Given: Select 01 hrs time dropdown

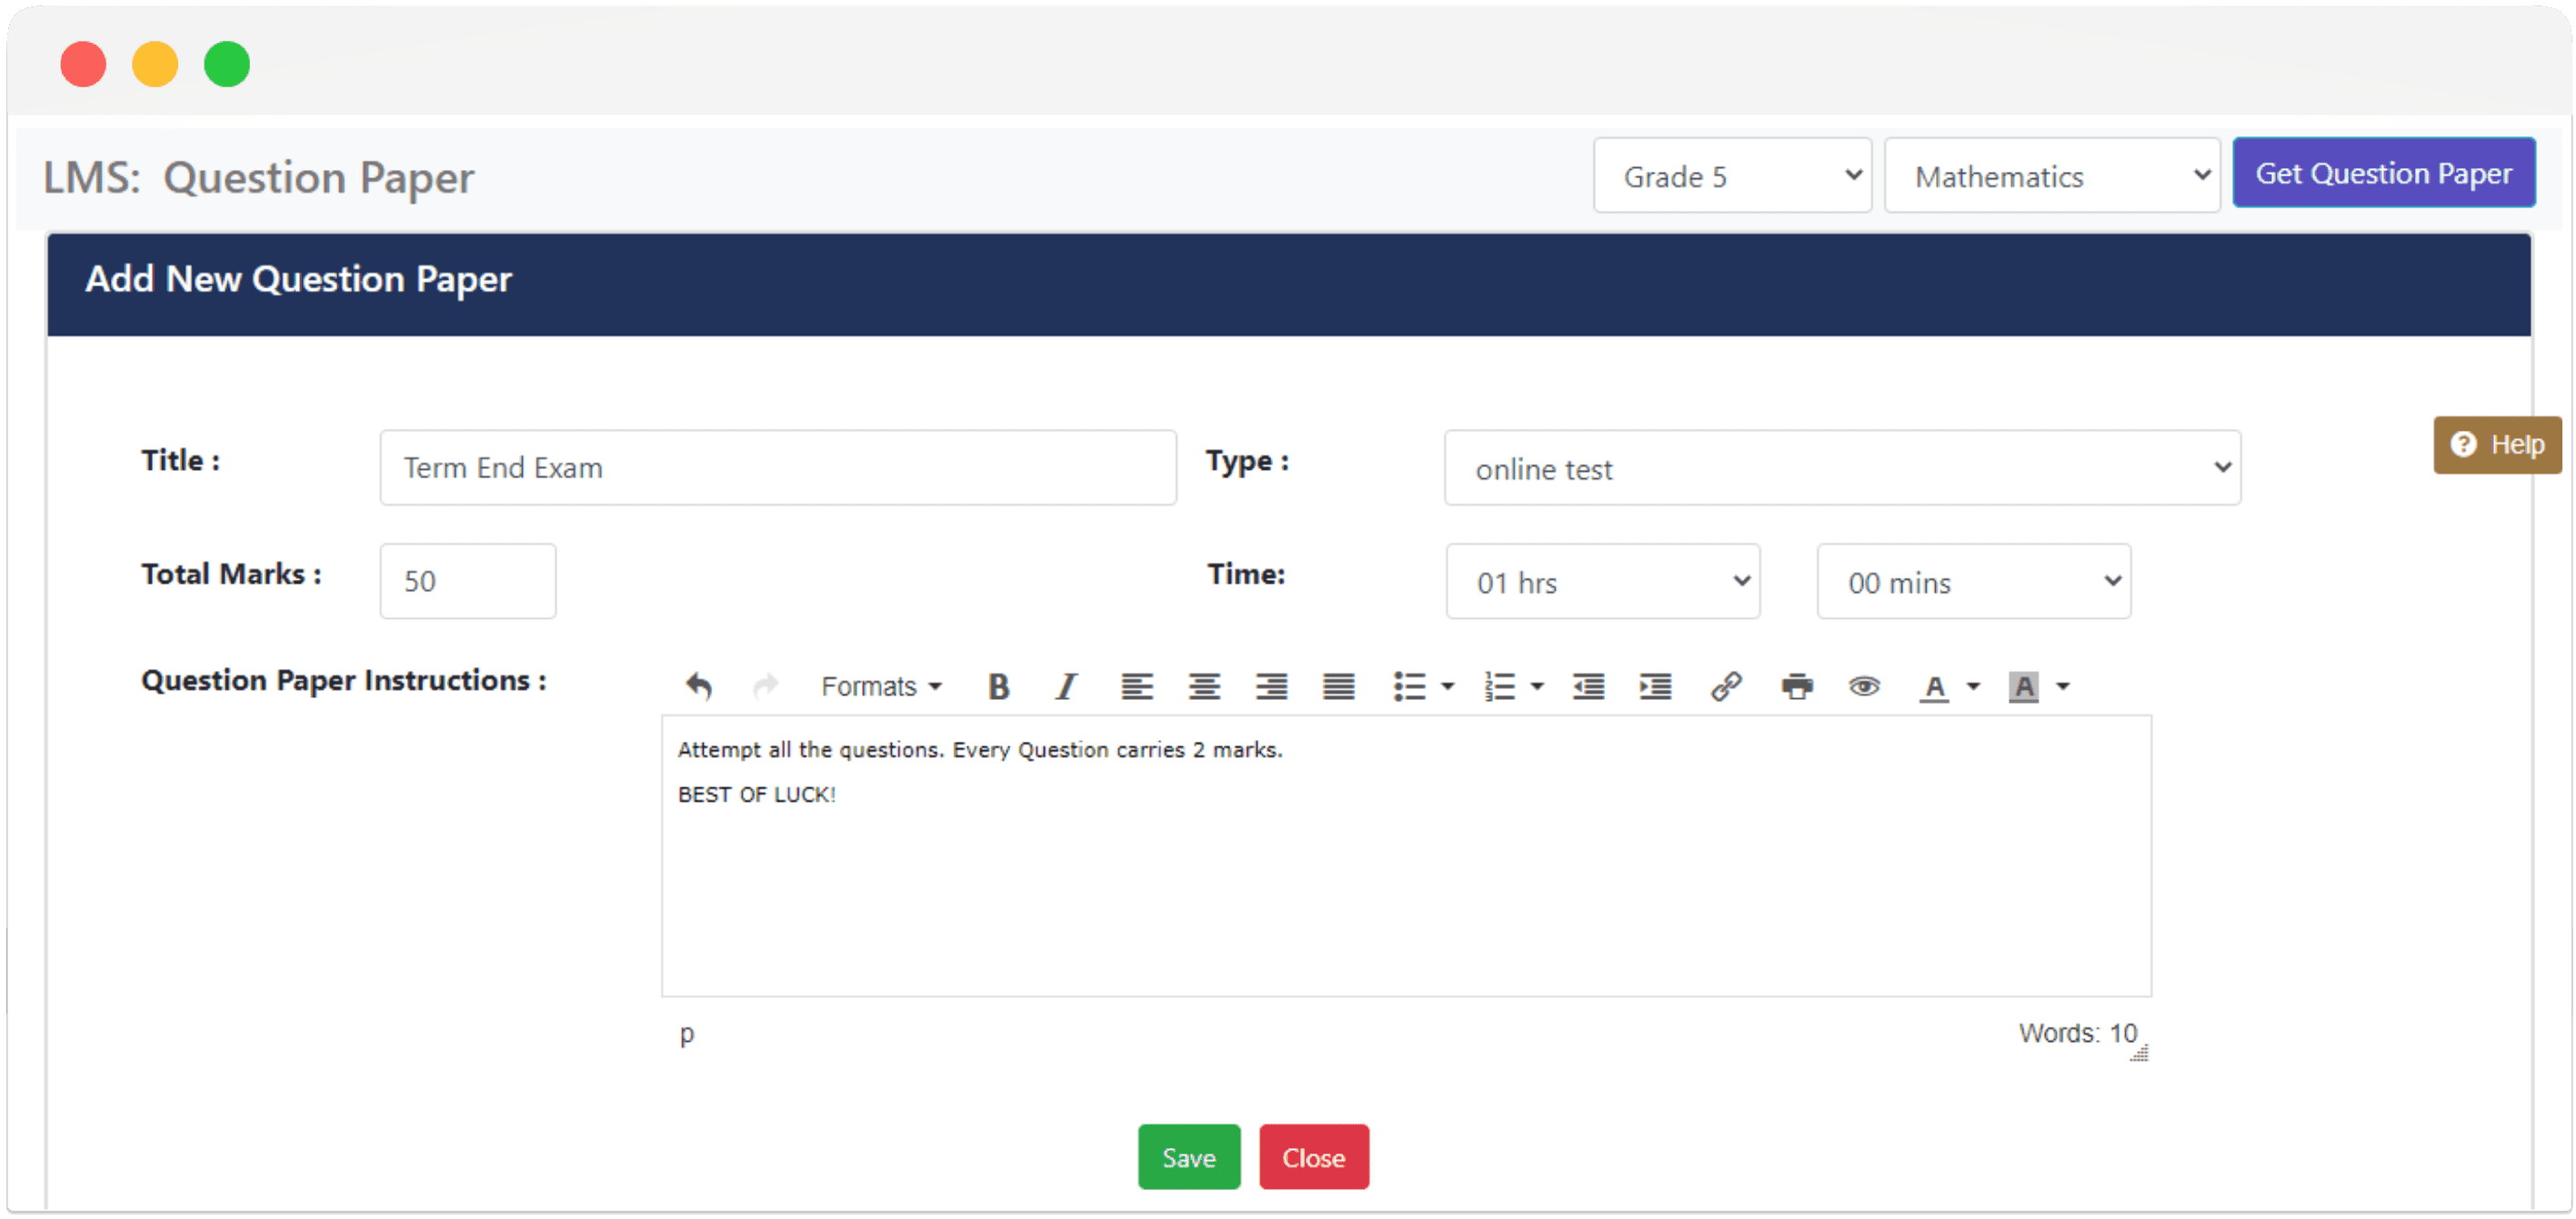Looking at the screenshot, I should tap(1603, 582).
